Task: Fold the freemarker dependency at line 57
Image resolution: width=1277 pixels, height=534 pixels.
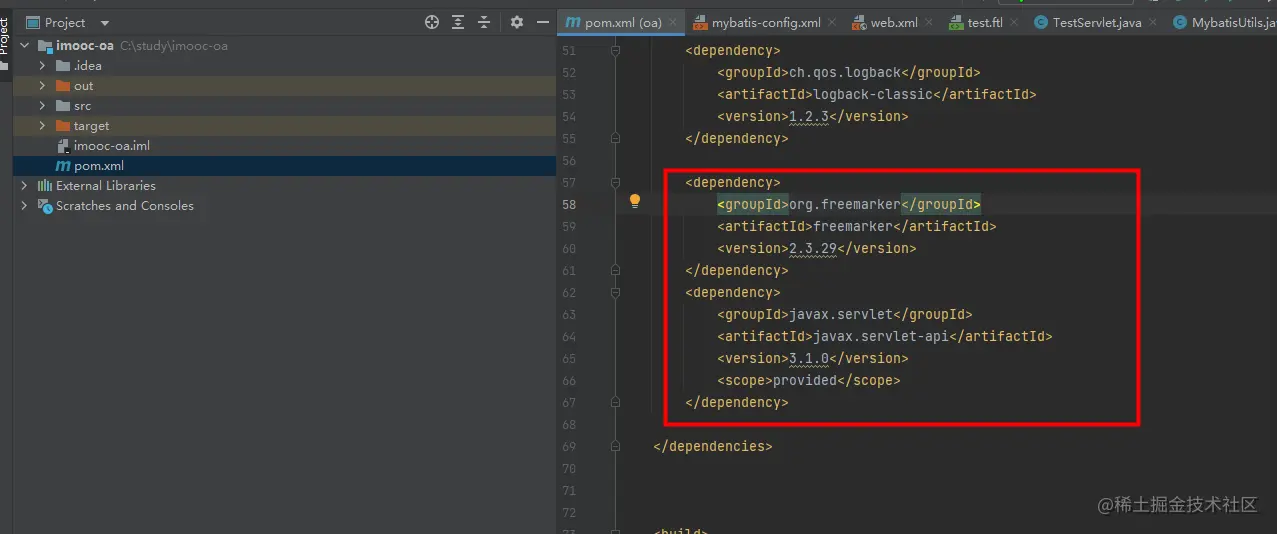Action: (x=616, y=183)
